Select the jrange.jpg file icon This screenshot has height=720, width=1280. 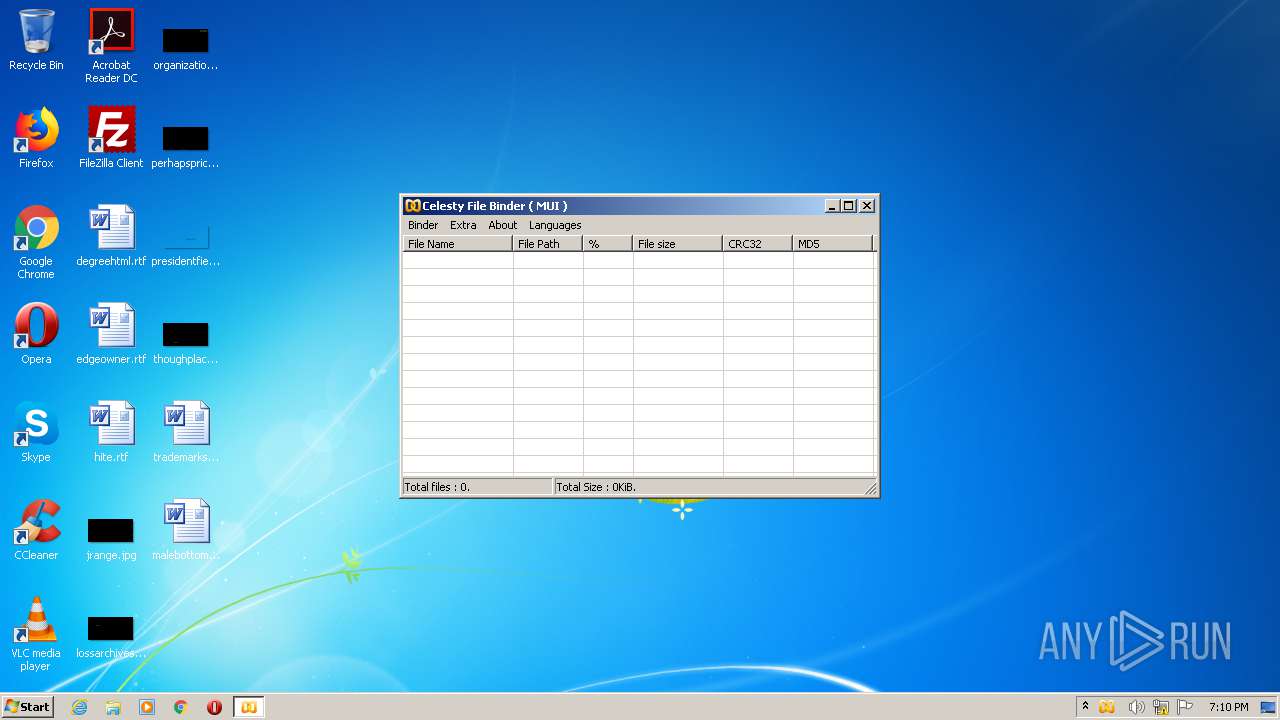click(111, 538)
